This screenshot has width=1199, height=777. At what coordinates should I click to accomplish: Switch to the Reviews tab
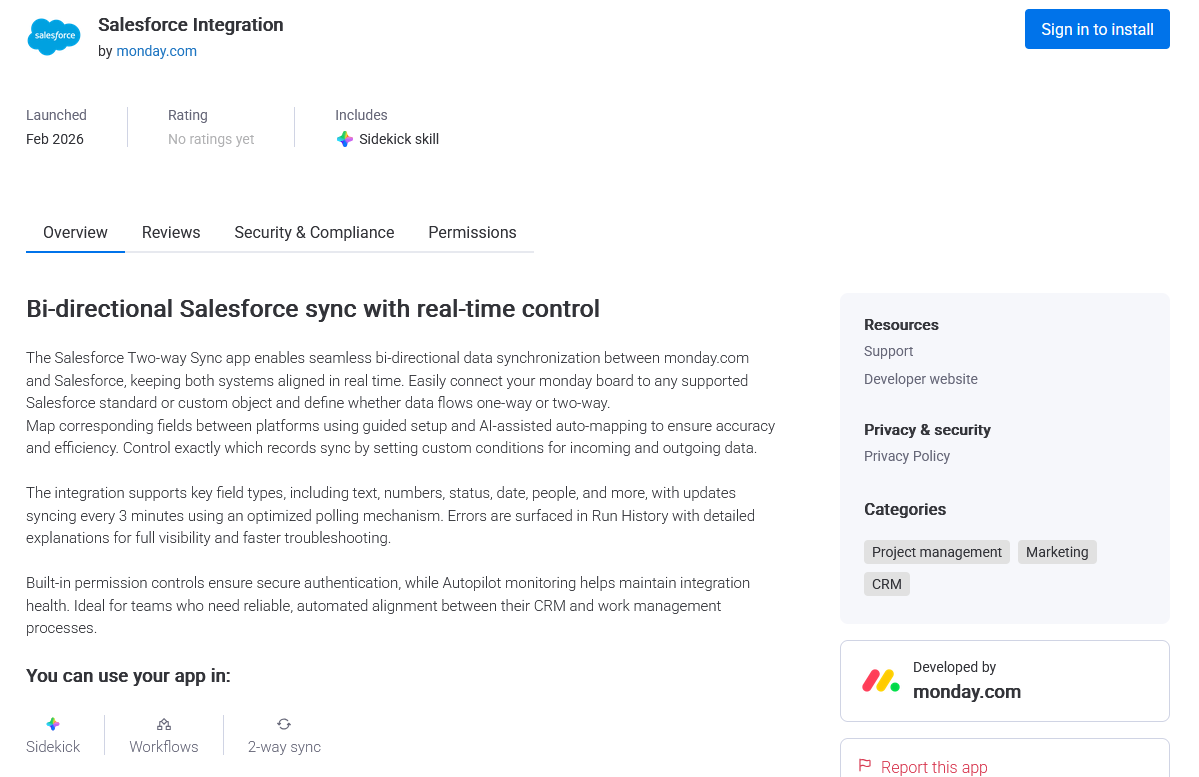[x=171, y=232]
